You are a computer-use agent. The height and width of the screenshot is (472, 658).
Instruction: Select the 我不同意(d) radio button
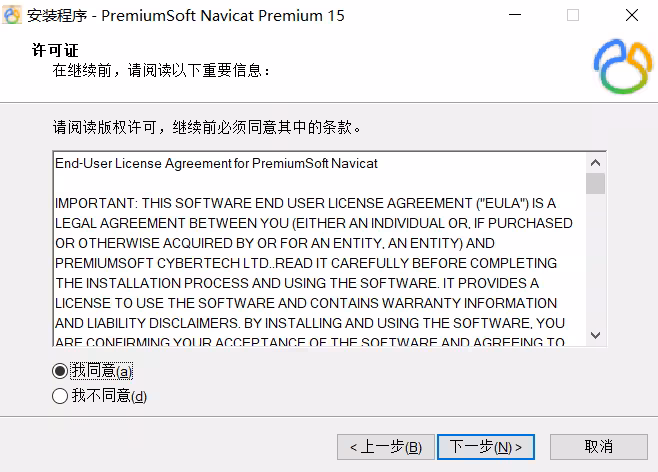(x=60, y=396)
